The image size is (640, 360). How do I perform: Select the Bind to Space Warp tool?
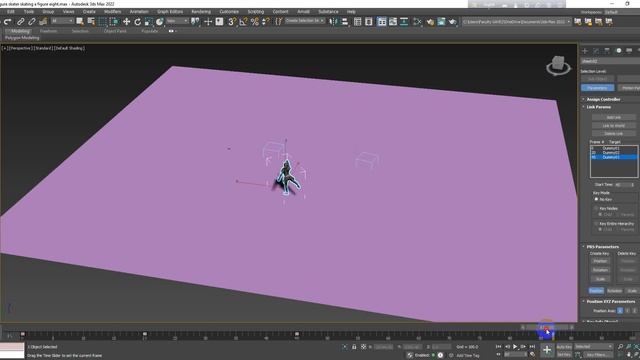(43, 22)
